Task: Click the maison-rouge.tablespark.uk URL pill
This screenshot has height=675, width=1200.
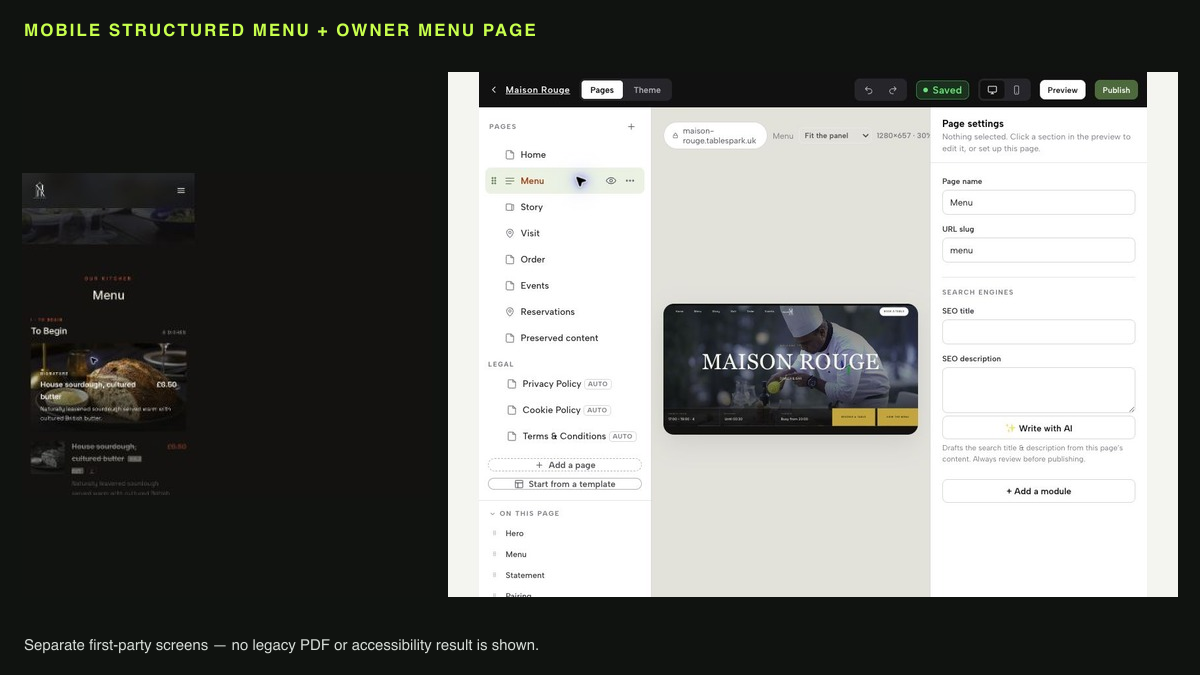Action: (715, 136)
